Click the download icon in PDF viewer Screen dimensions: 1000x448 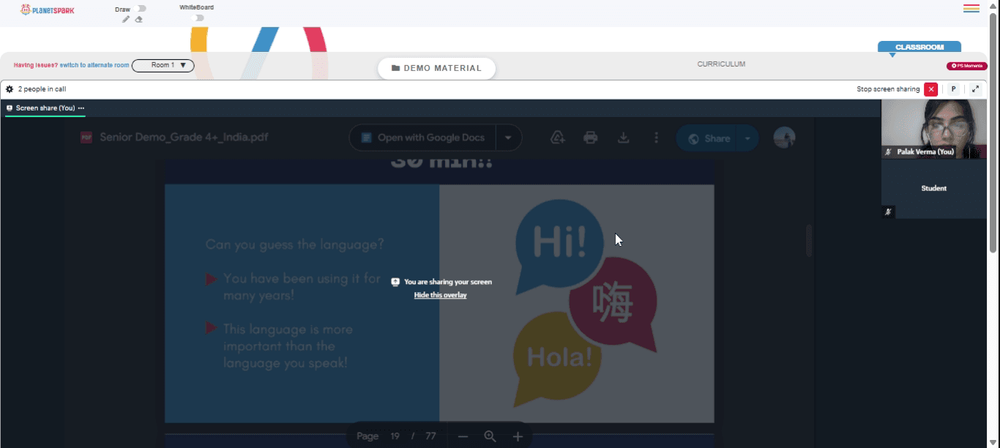624,138
